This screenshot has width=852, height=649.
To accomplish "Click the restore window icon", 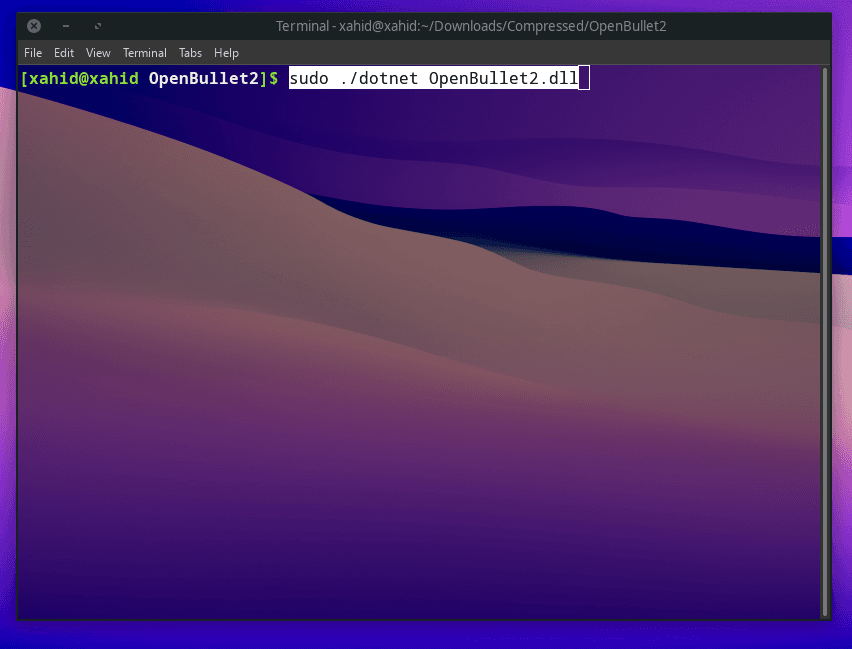I will (x=97, y=26).
